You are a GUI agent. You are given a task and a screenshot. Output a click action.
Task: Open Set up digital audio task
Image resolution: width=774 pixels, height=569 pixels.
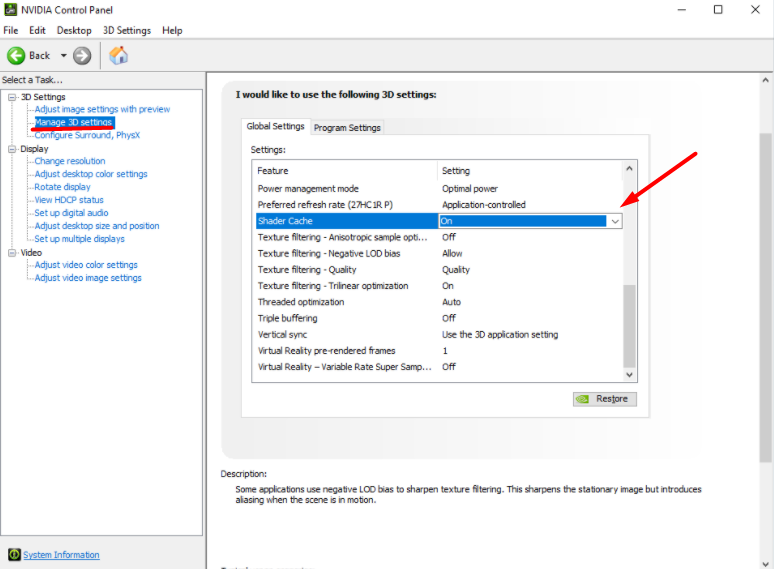[71, 213]
